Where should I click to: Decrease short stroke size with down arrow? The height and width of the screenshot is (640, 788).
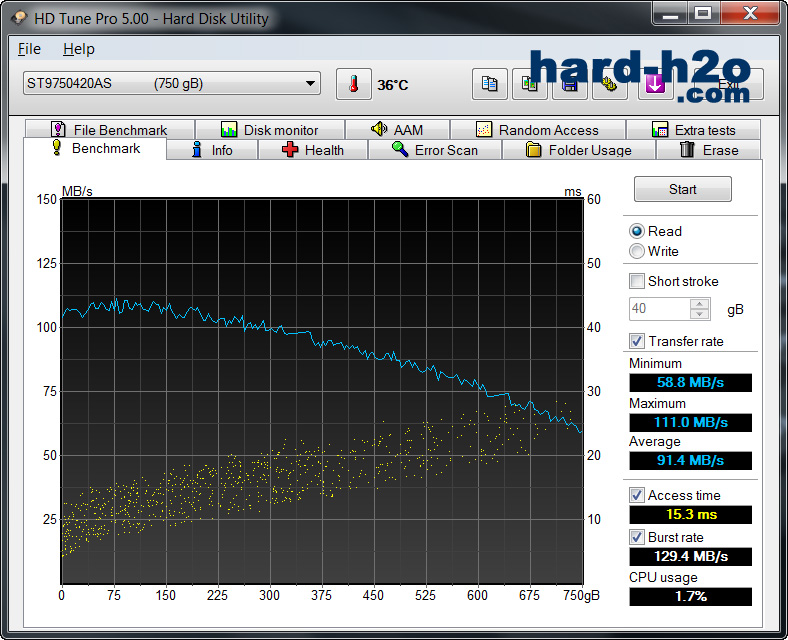700,314
